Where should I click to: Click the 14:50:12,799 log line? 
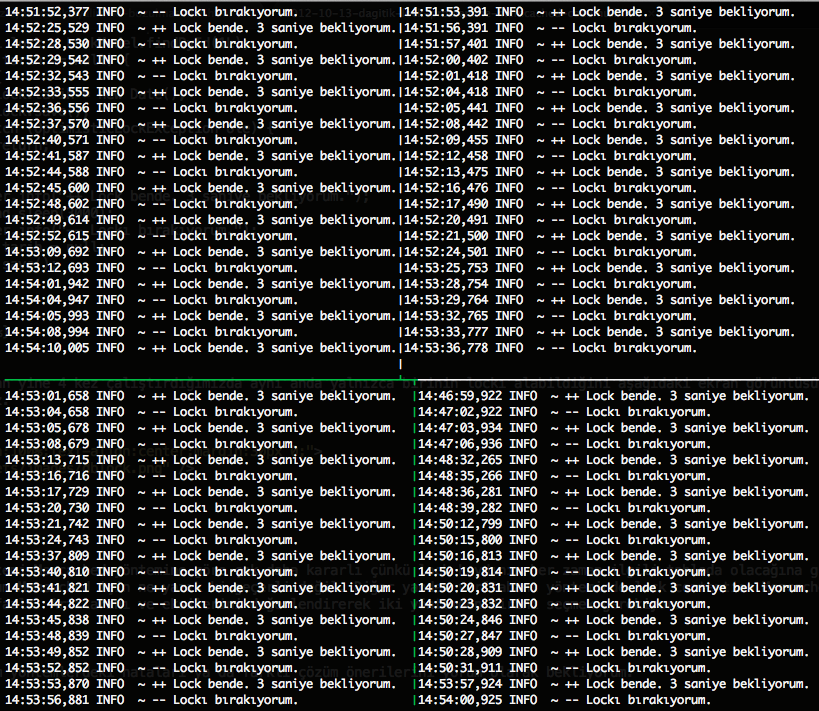click(x=614, y=524)
